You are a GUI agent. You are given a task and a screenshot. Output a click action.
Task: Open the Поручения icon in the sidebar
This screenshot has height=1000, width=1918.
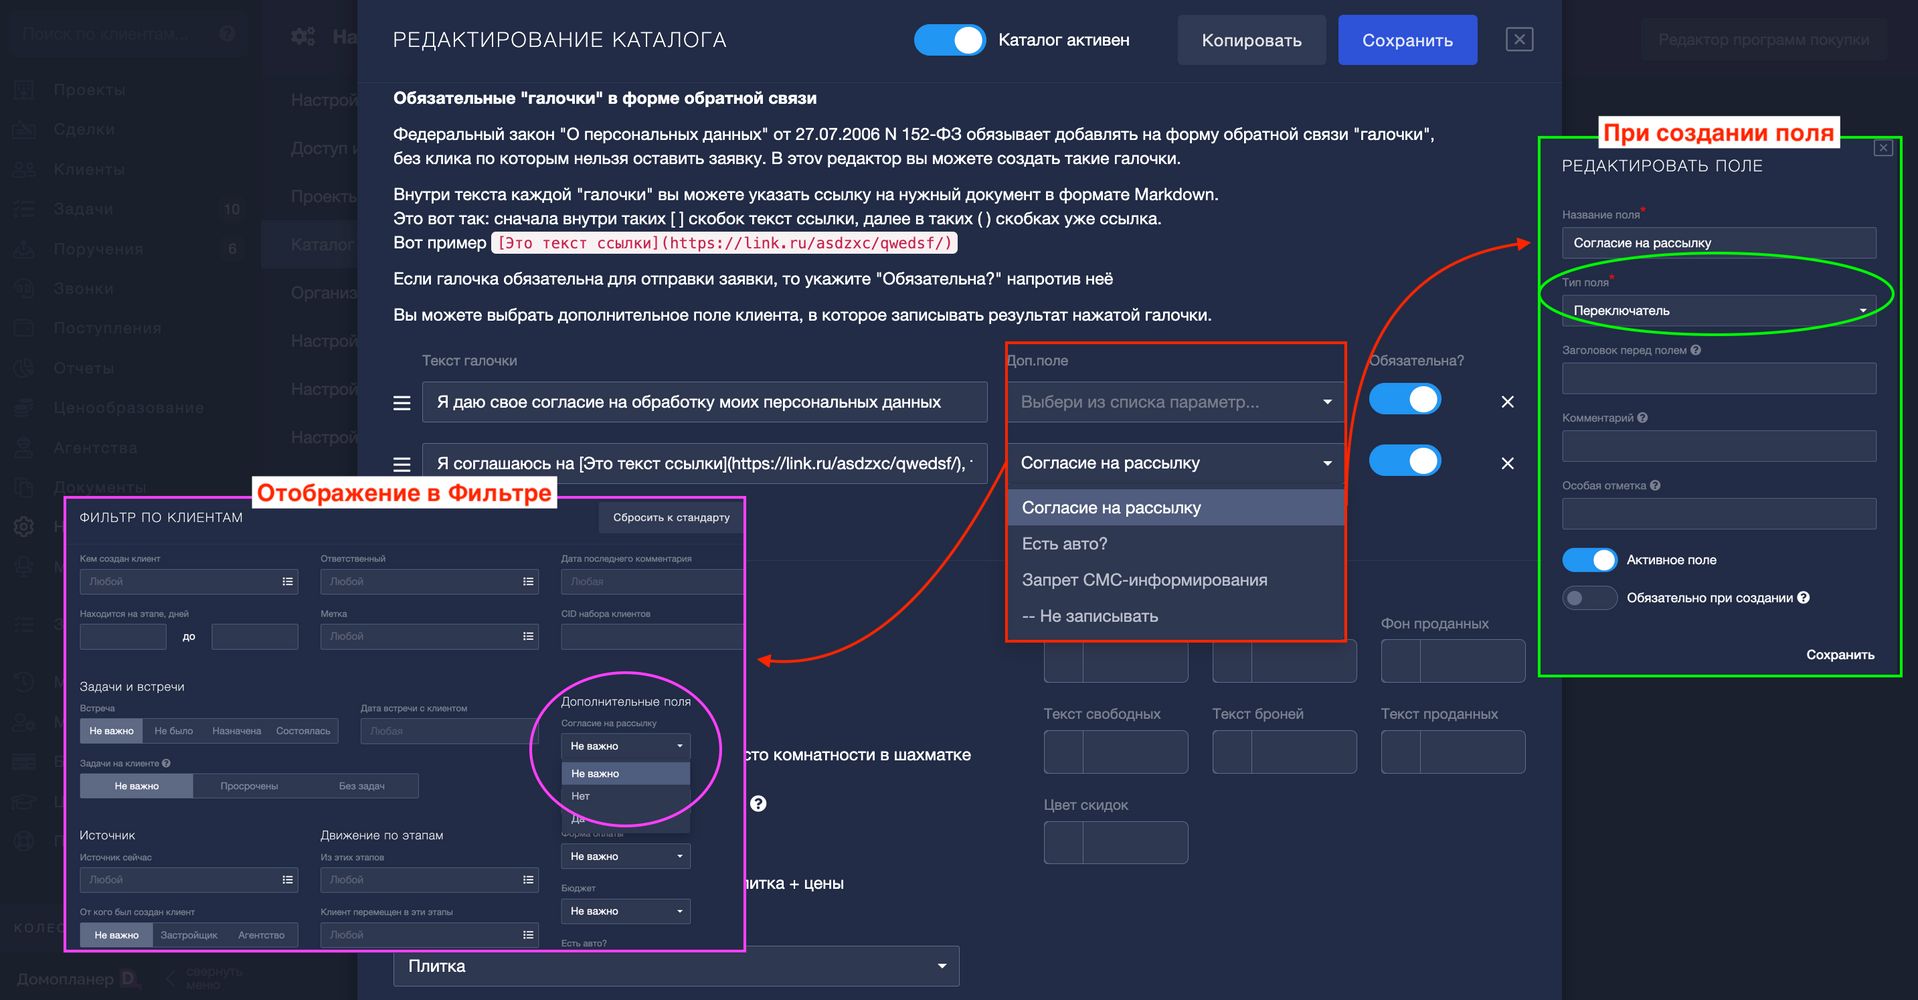[x=24, y=249]
